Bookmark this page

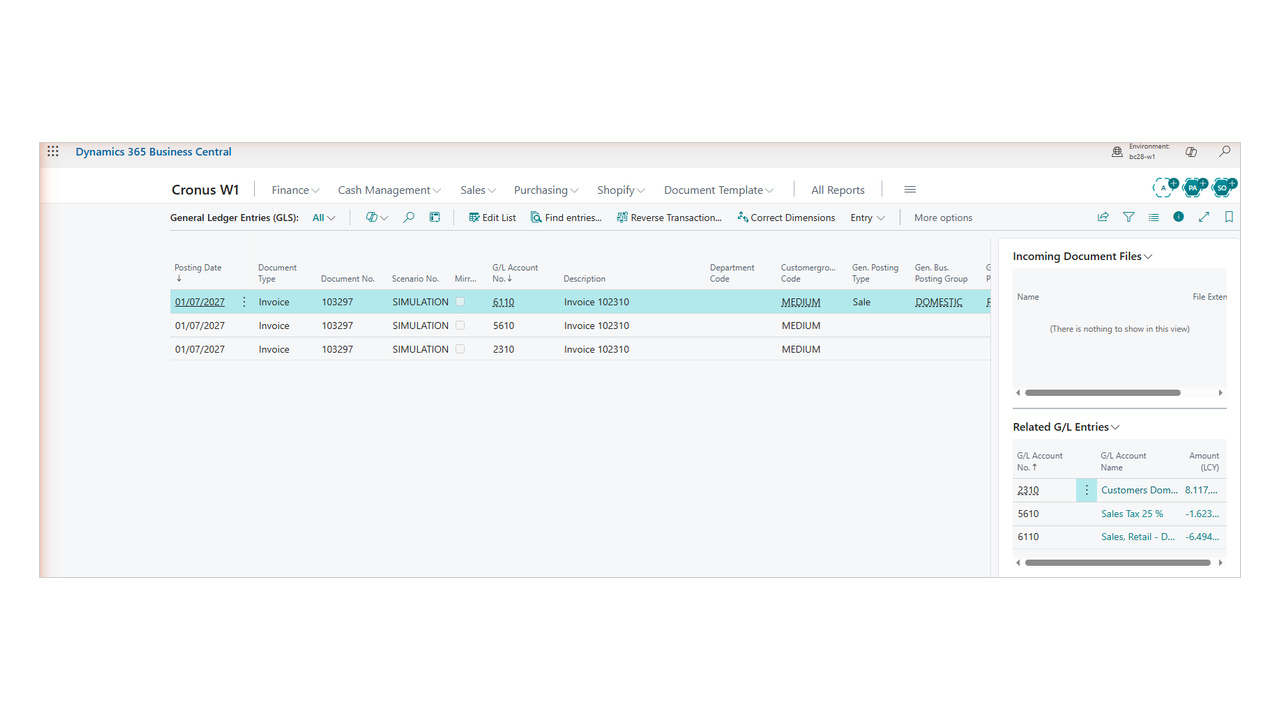(x=1229, y=217)
